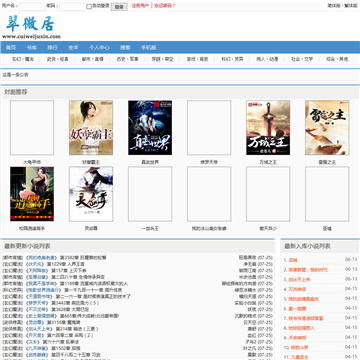Open 英雄联盟：我的时代 in newest list
This screenshot has height=360, width=360.
tap(308, 270)
